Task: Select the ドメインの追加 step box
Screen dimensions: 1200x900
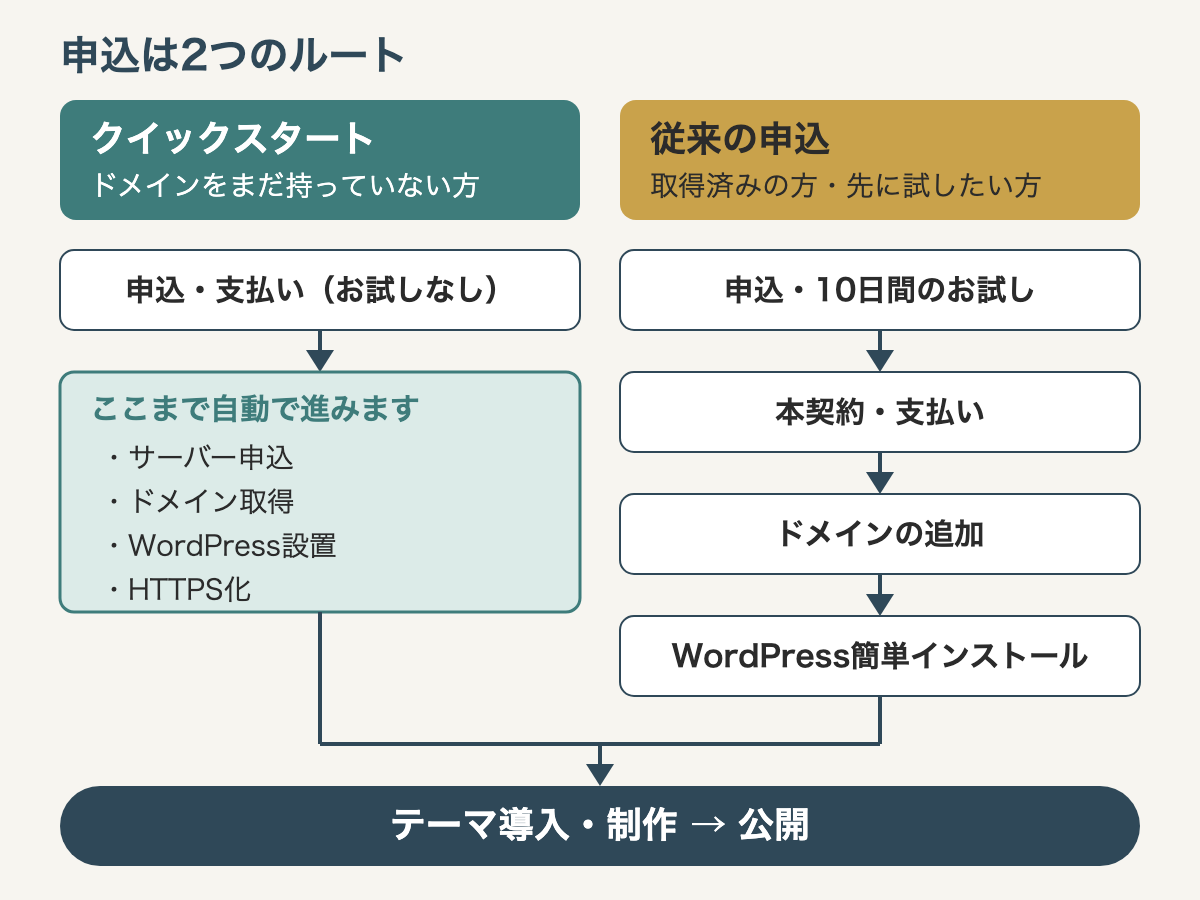Action: [x=880, y=534]
